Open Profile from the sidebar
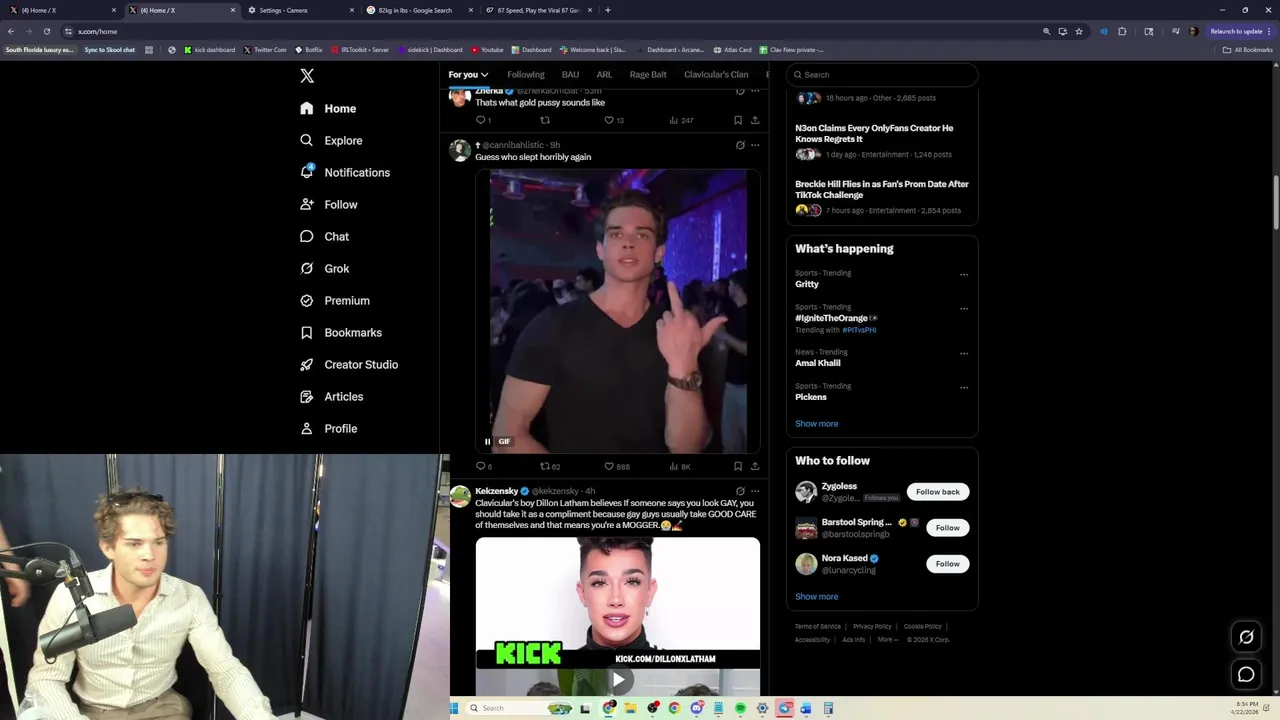 (329, 428)
